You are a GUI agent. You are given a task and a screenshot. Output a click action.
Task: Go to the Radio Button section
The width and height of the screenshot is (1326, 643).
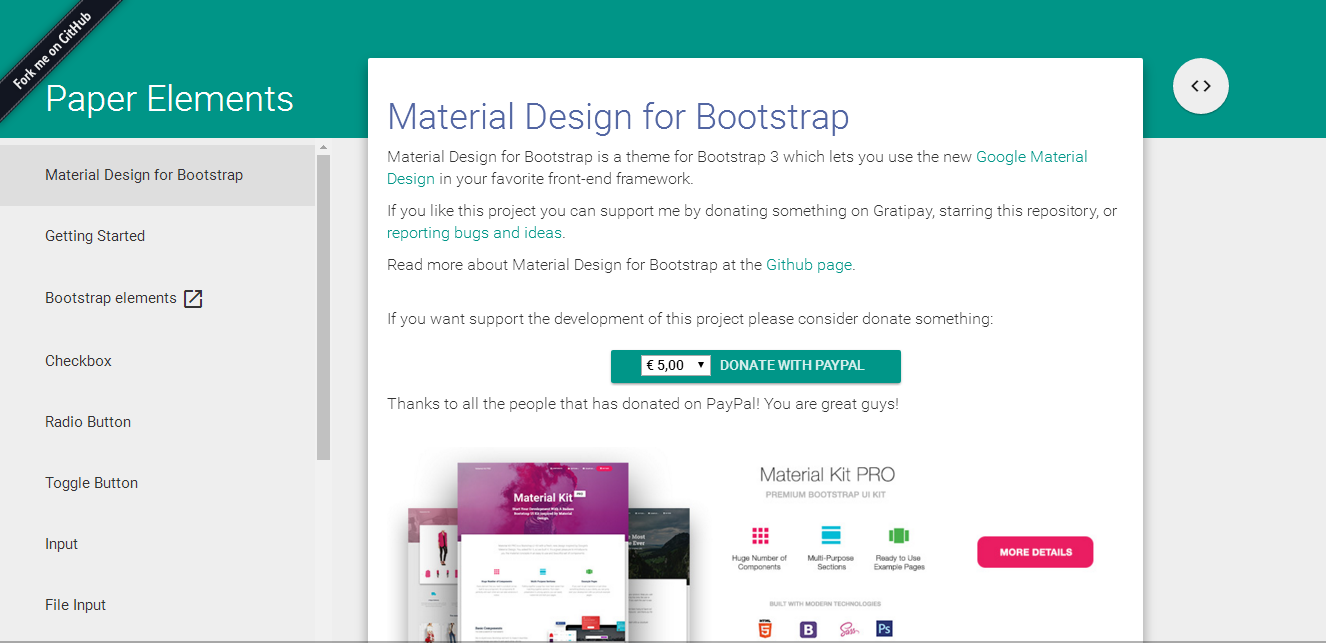point(158,422)
